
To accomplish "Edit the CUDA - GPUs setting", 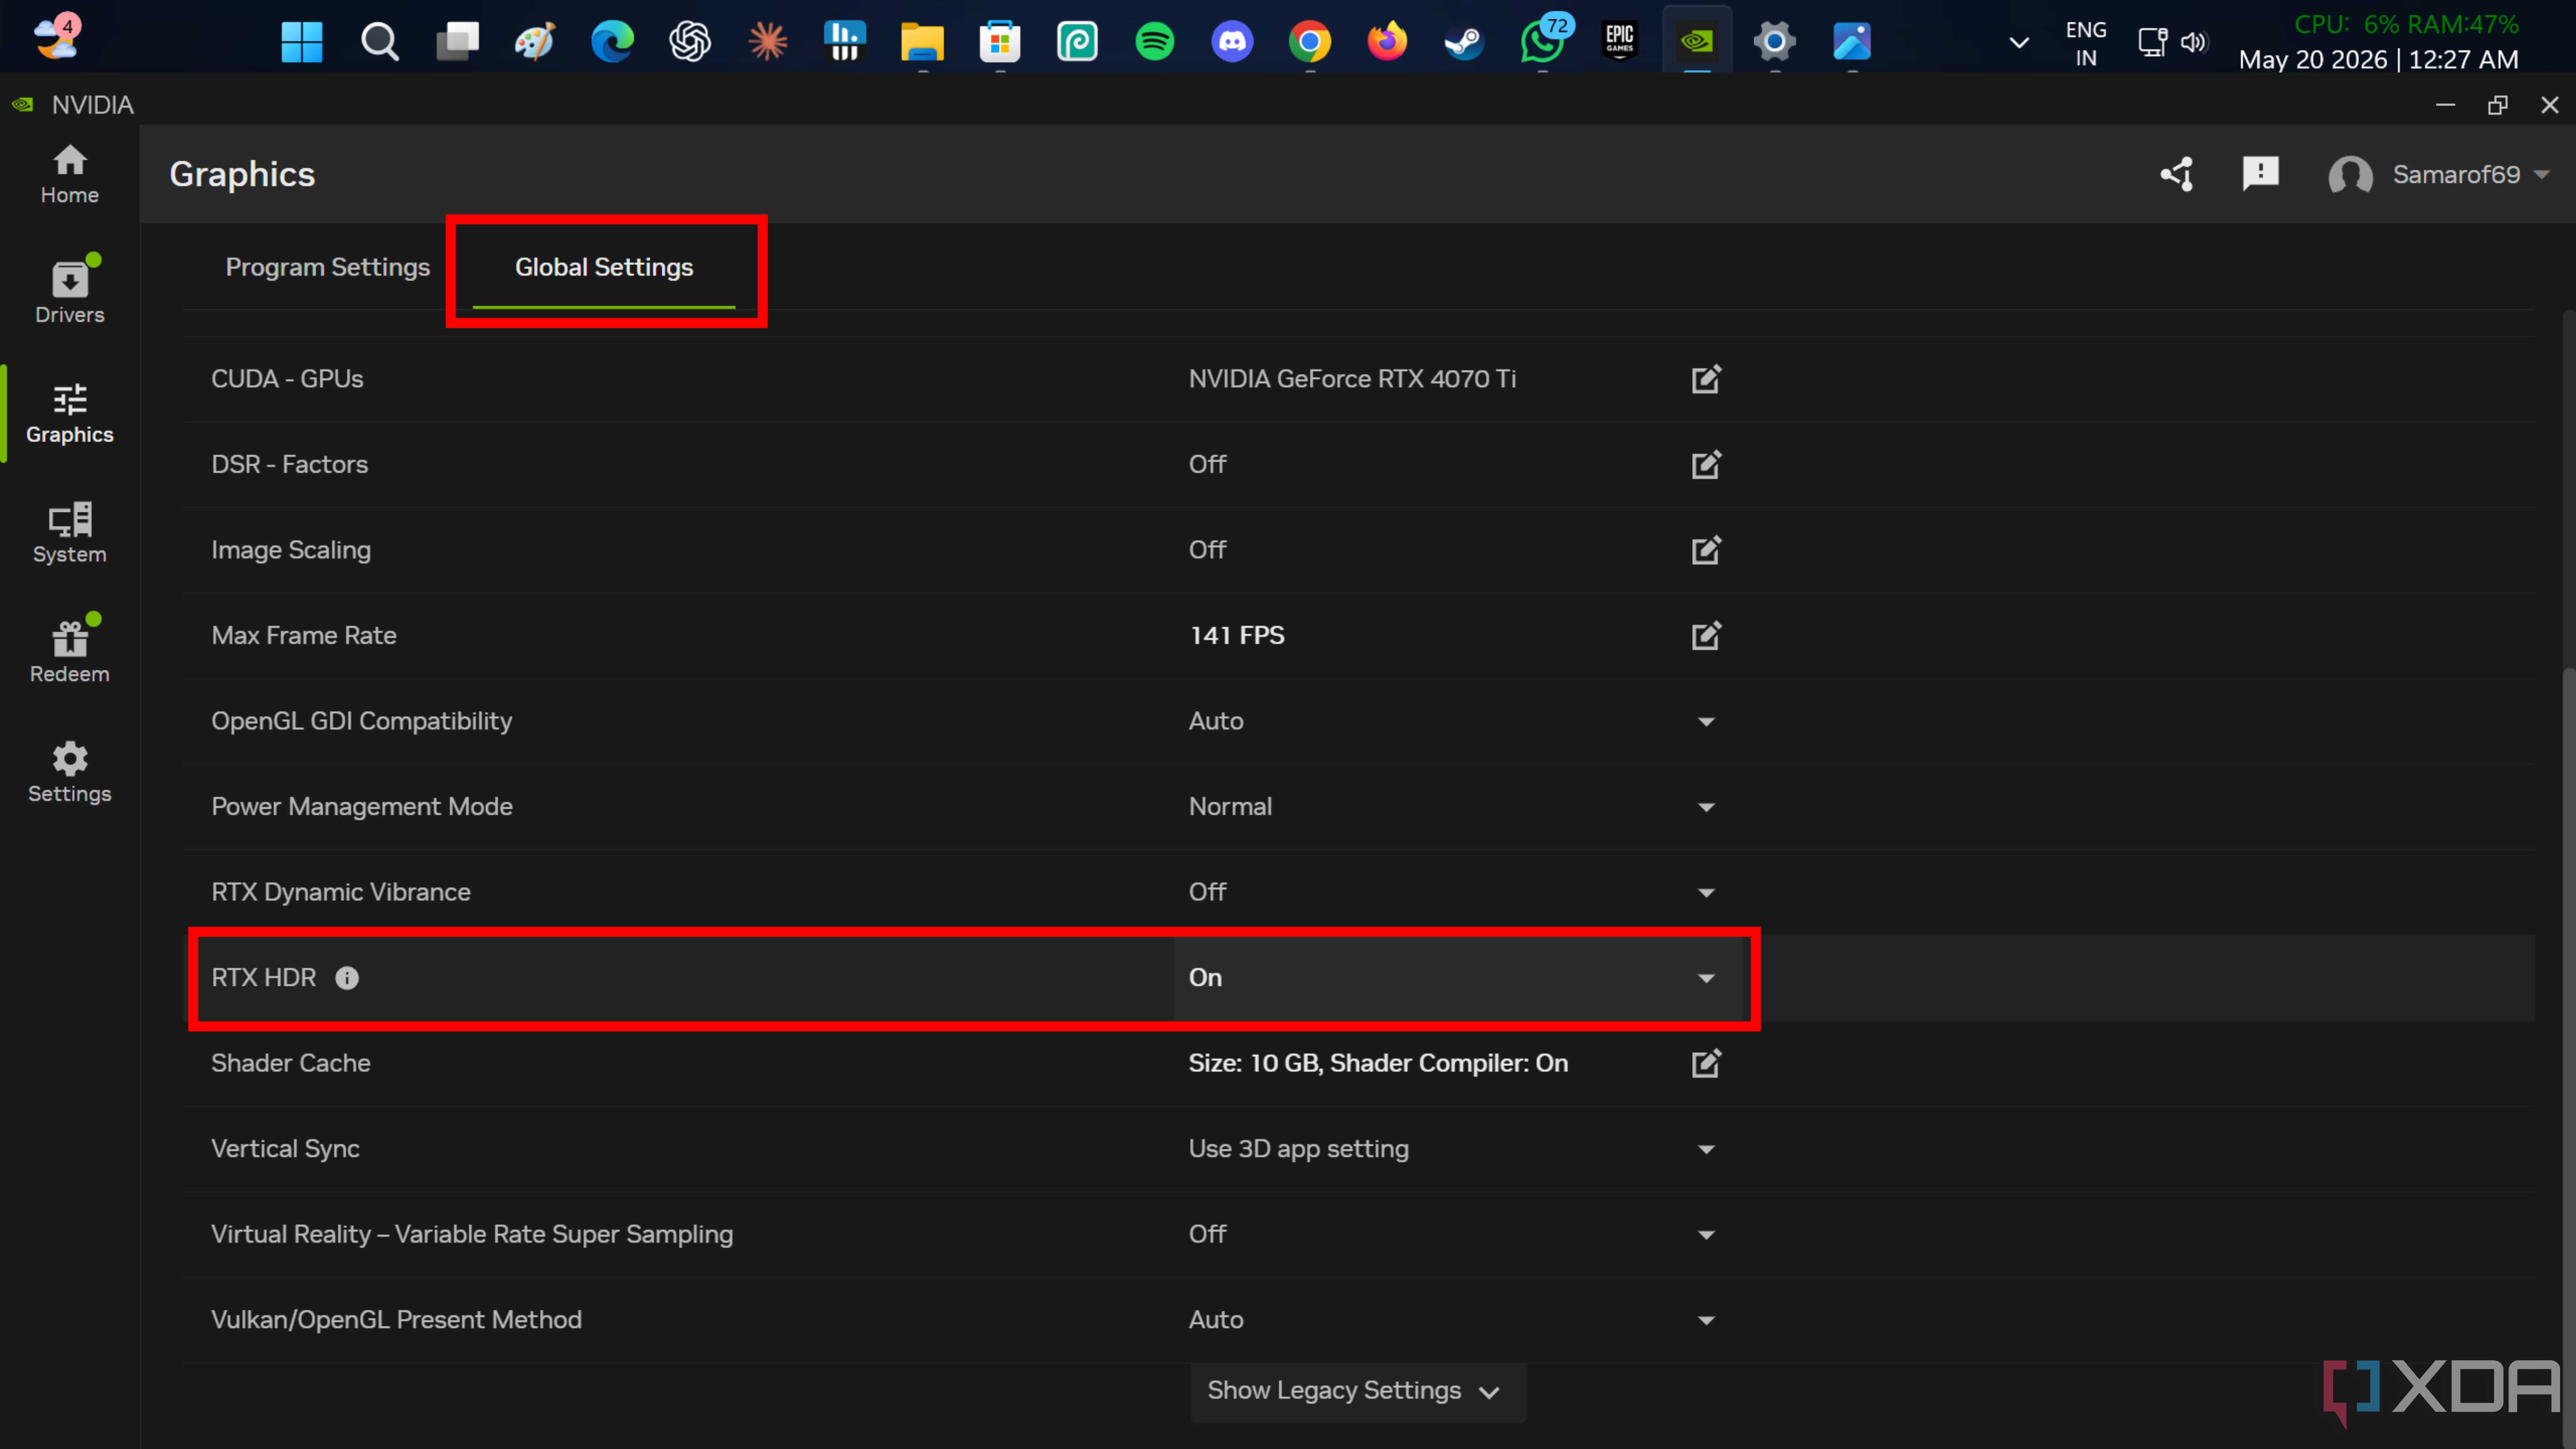I will (1706, 379).
